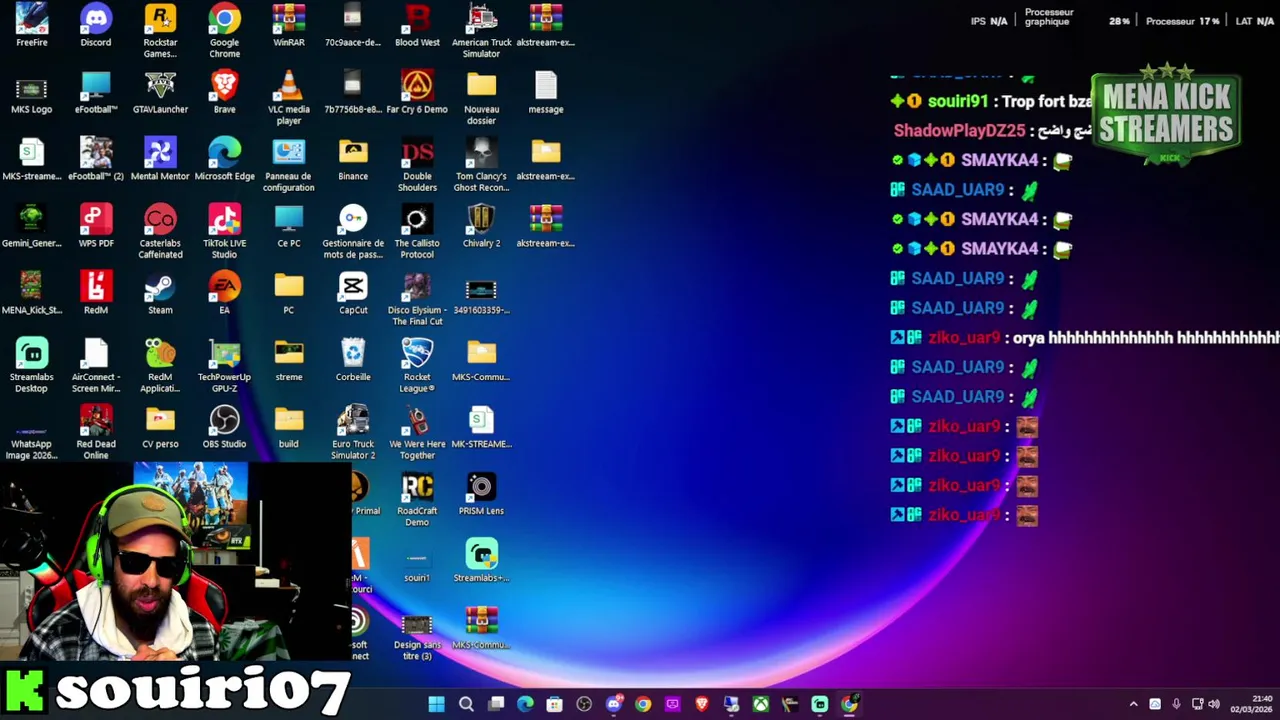Screen dimensions: 1280x720
Task: Open the streme folder
Action: click(289, 360)
